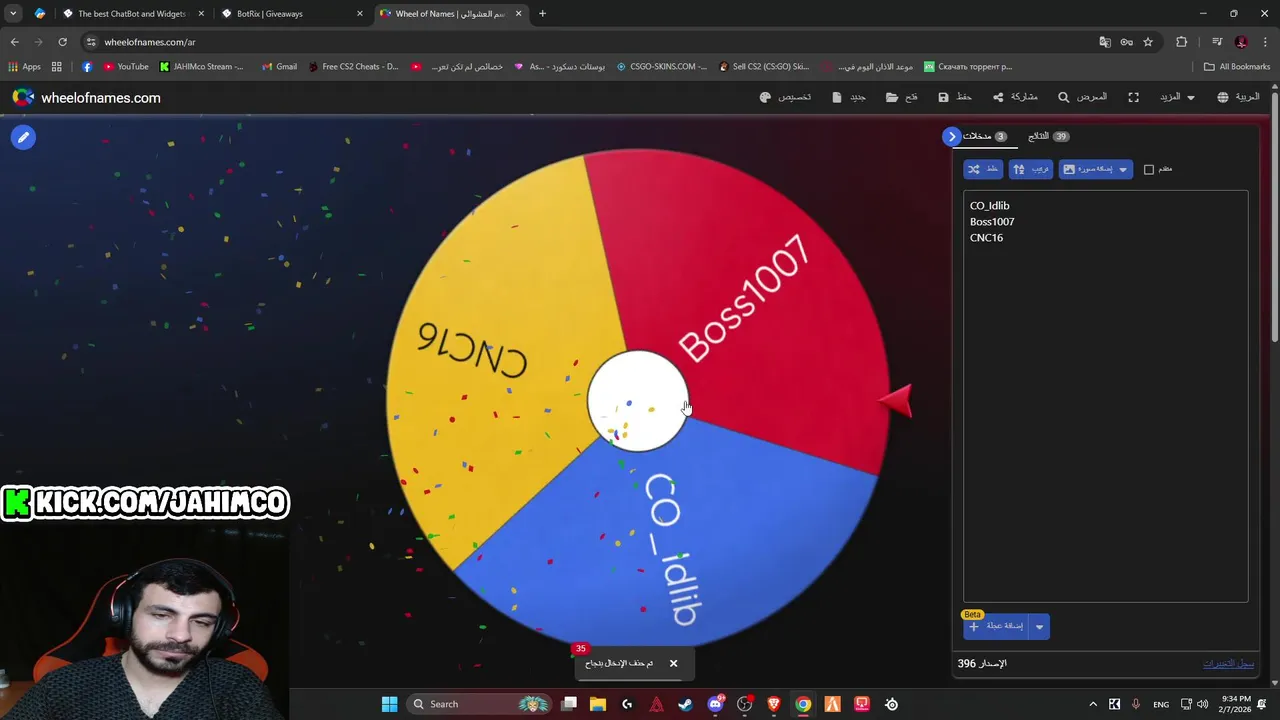Open Steam from the taskbar

point(685,704)
